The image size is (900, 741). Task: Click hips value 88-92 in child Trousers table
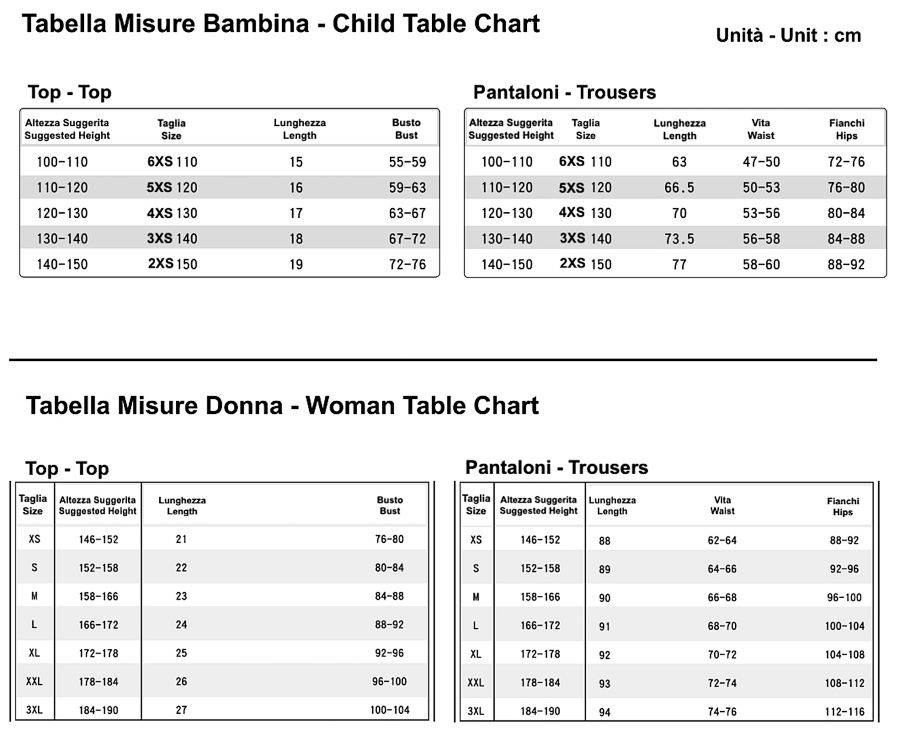click(x=846, y=264)
